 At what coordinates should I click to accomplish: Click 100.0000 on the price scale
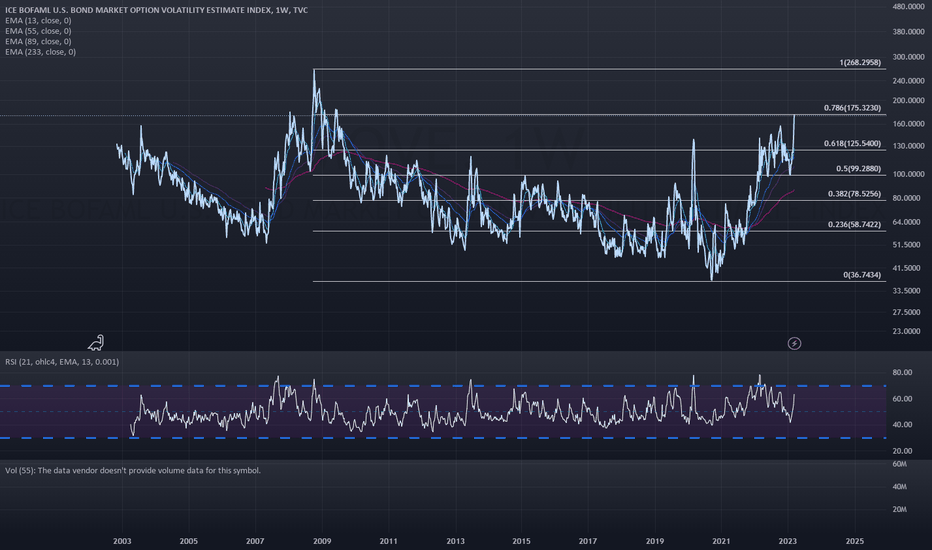[908, 174]
